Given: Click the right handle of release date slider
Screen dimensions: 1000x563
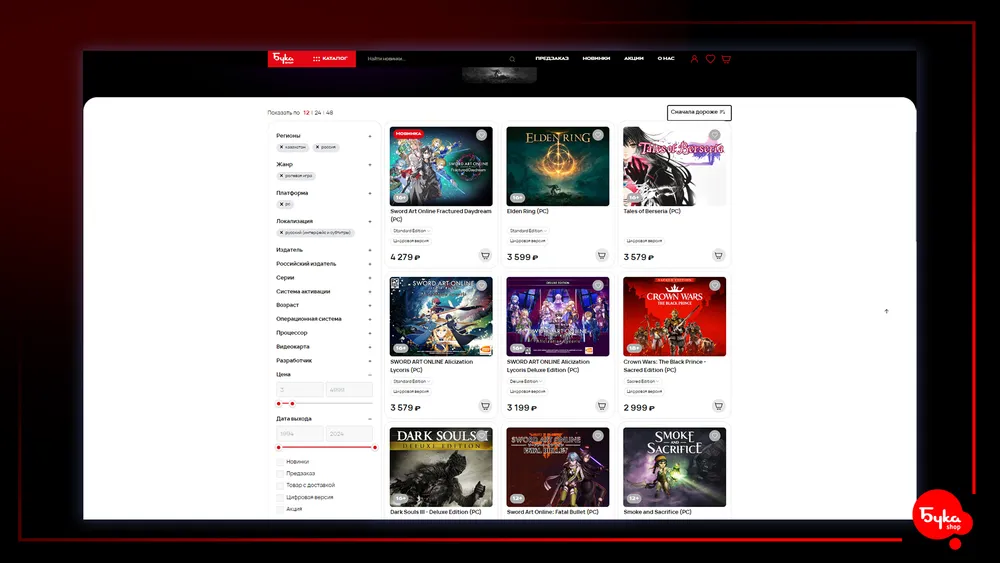Looking at the screenshot, I should (375, 447).
